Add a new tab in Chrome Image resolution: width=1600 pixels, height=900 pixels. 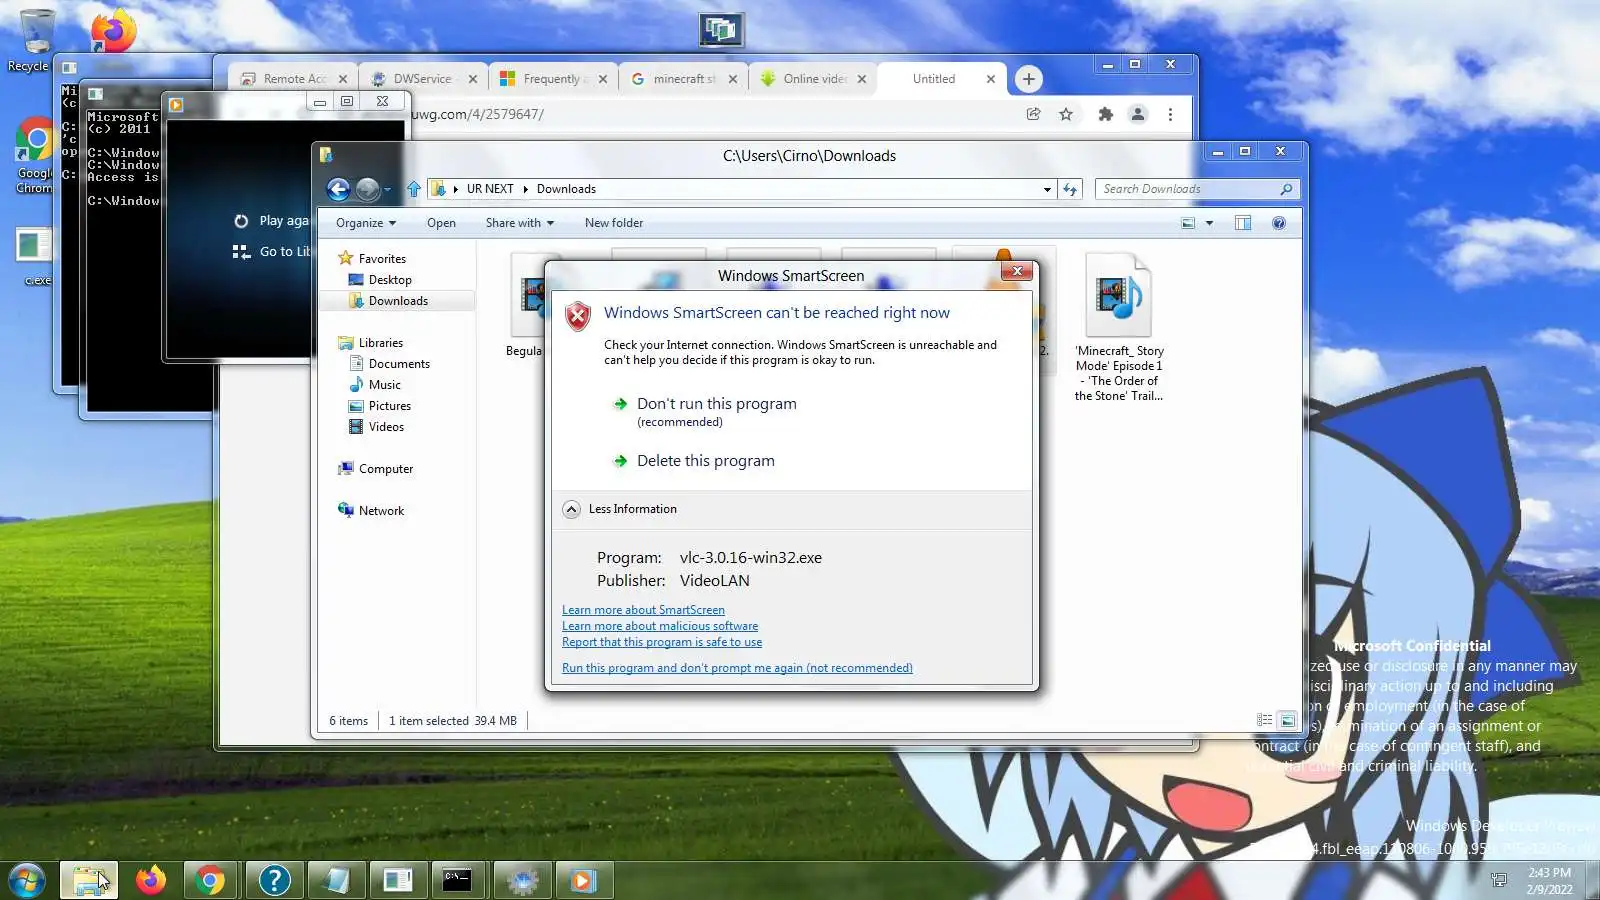click(1028, 79)
